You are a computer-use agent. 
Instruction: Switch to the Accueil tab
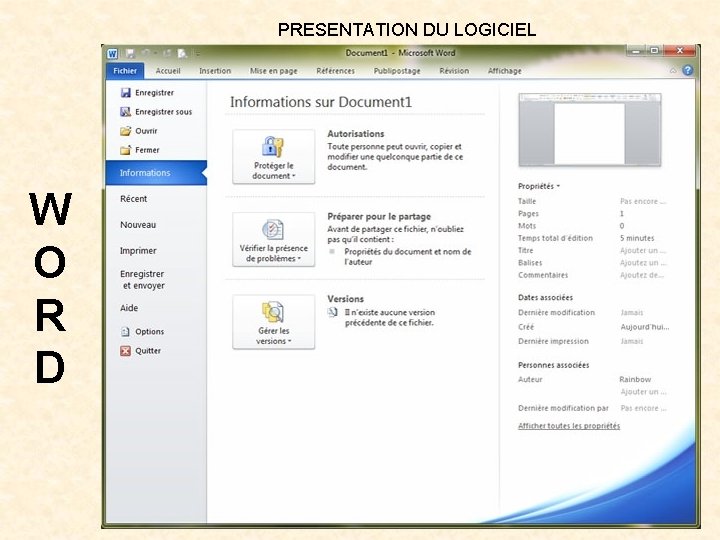click(x=168, y=71)
